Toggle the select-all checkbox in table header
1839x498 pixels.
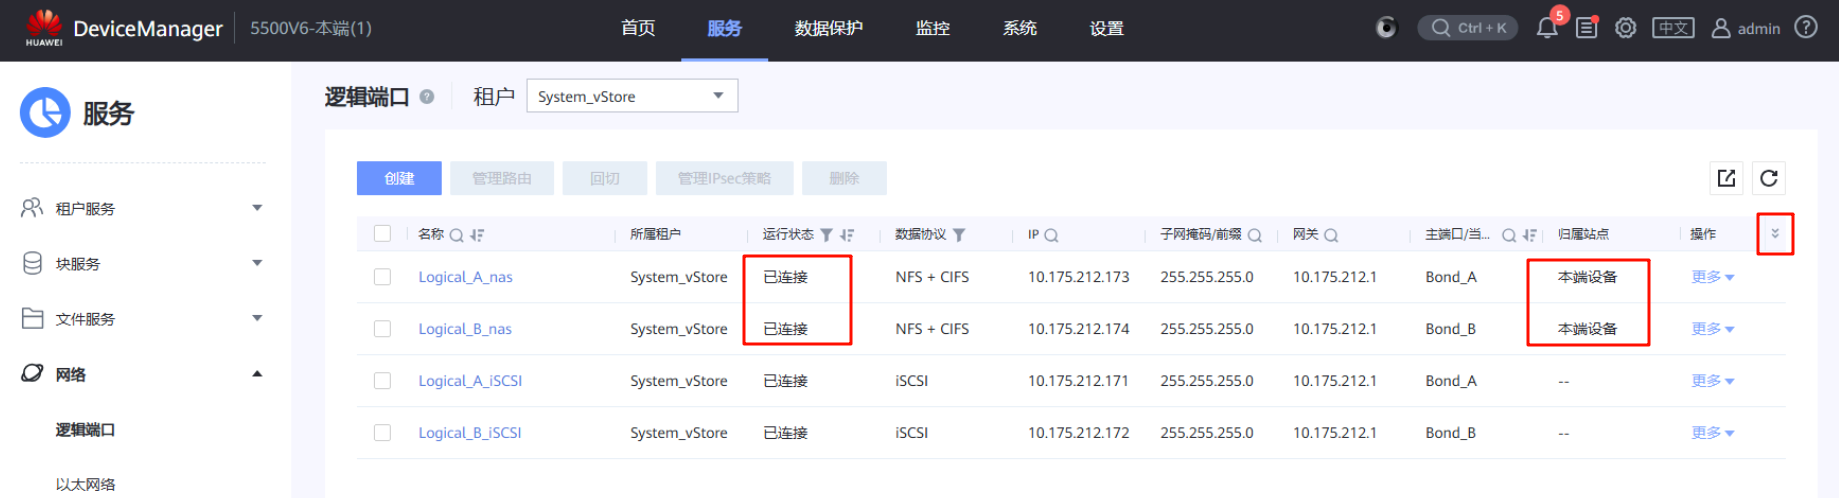click(382, 234)
